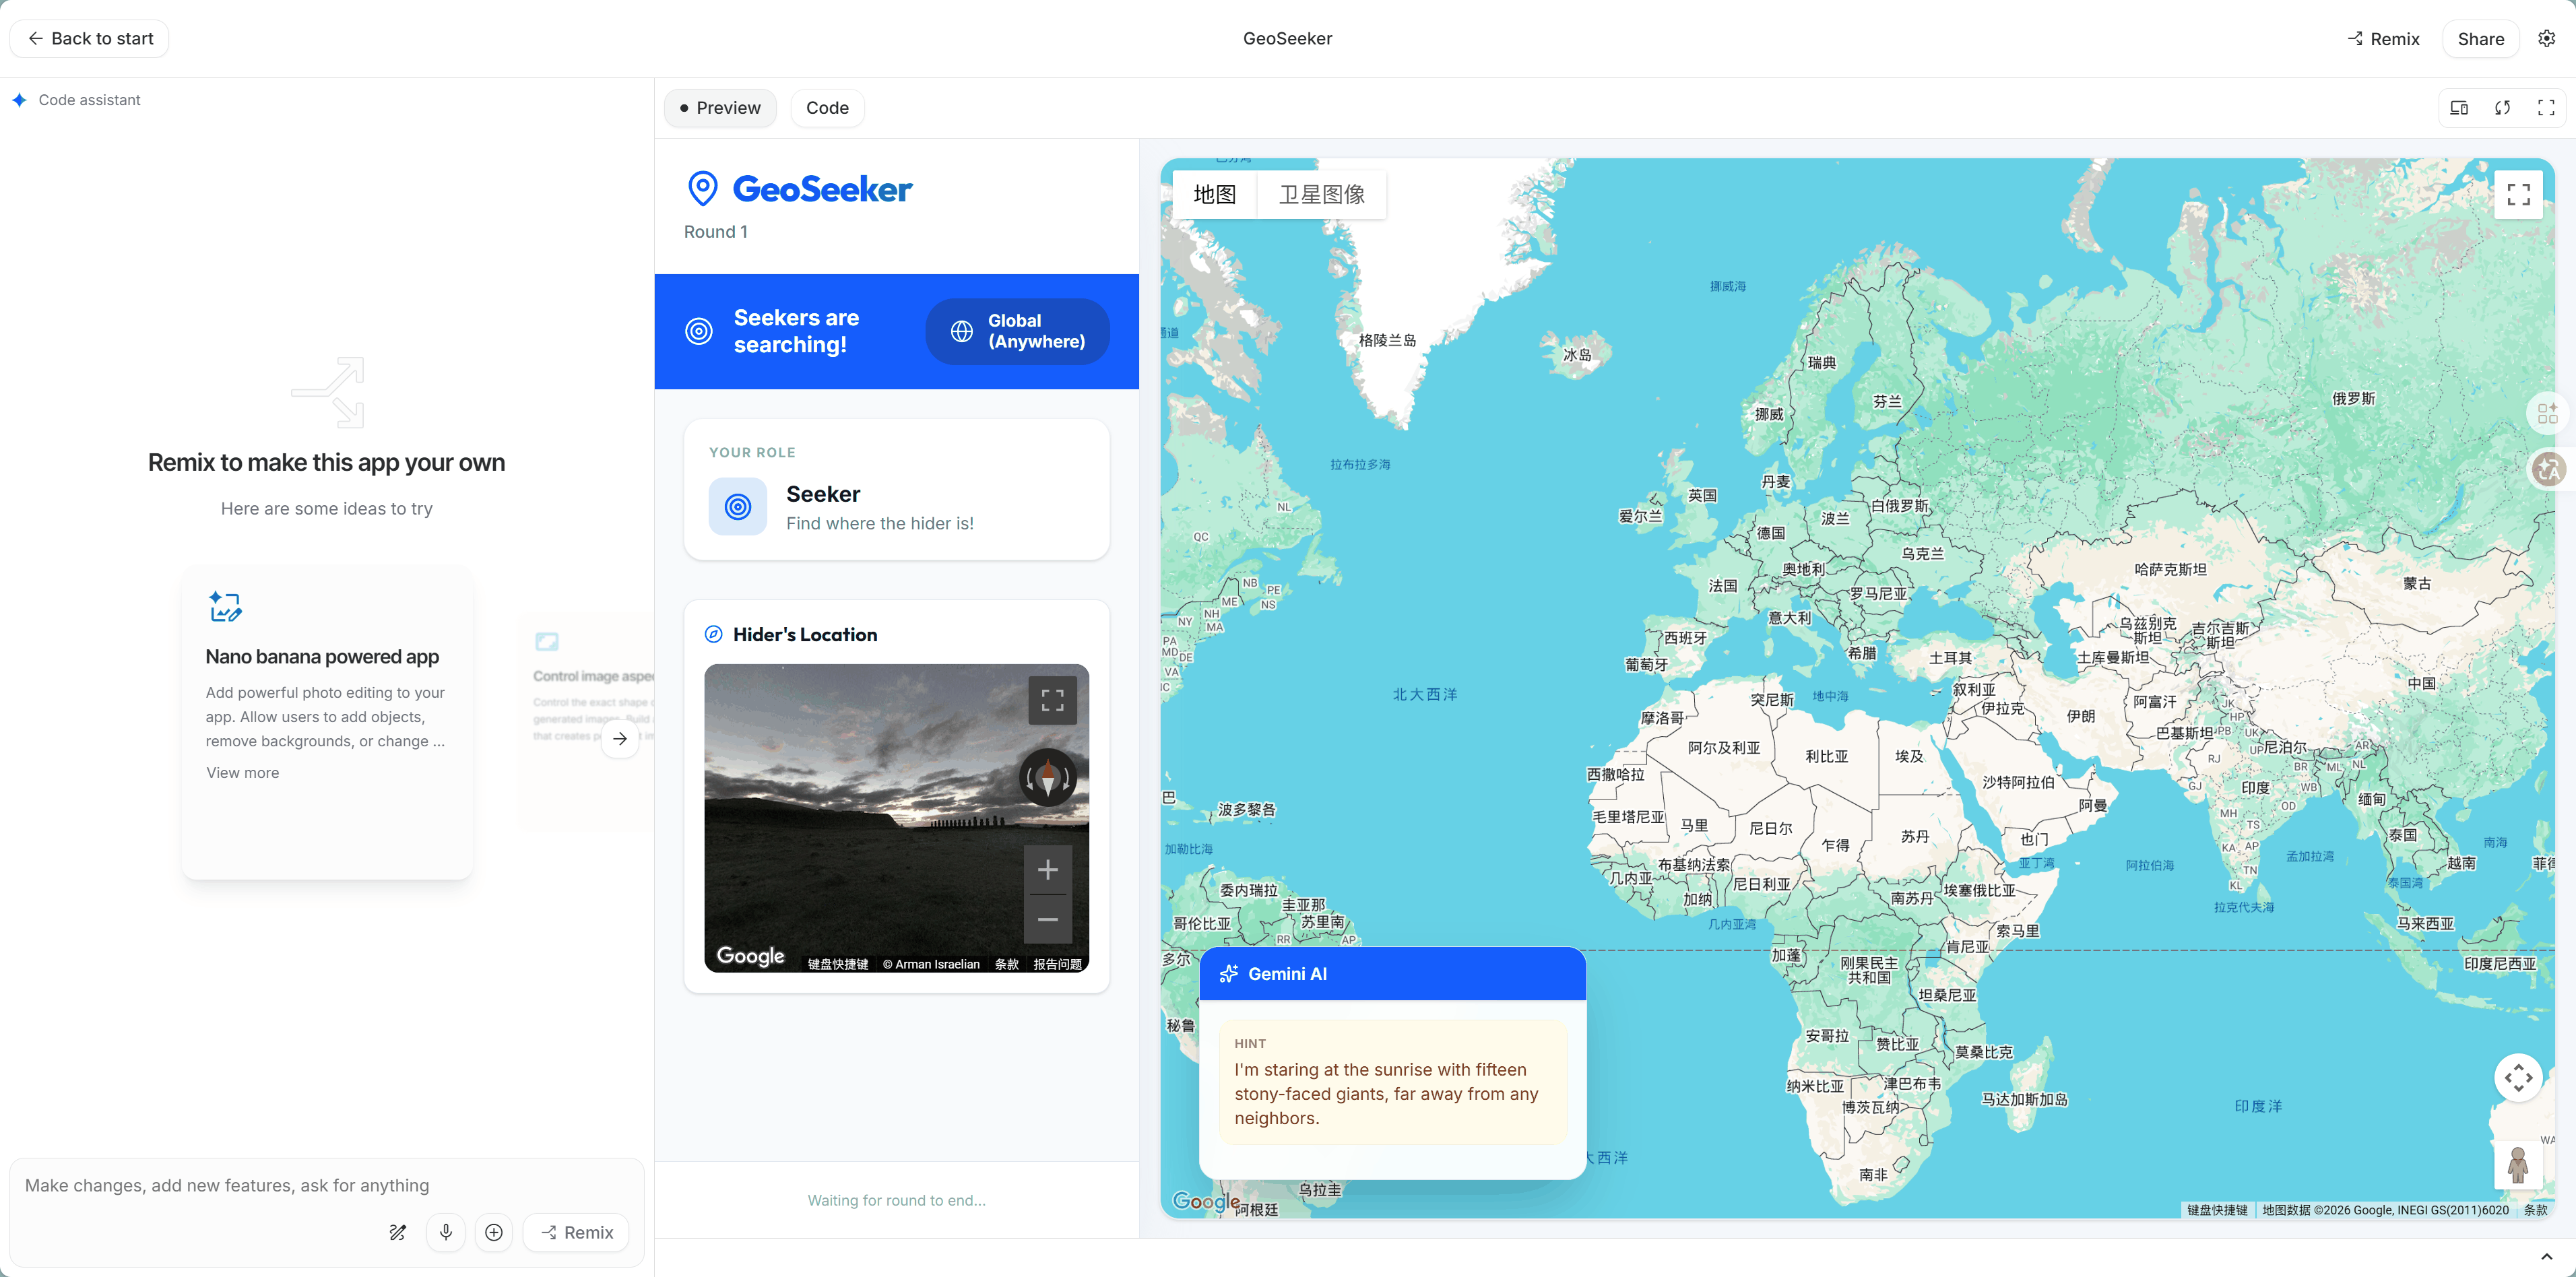Click the magic wand edit icon
Image resolution: width=2576 pixels, height=1277 pixels.
tap(398, 1232)
